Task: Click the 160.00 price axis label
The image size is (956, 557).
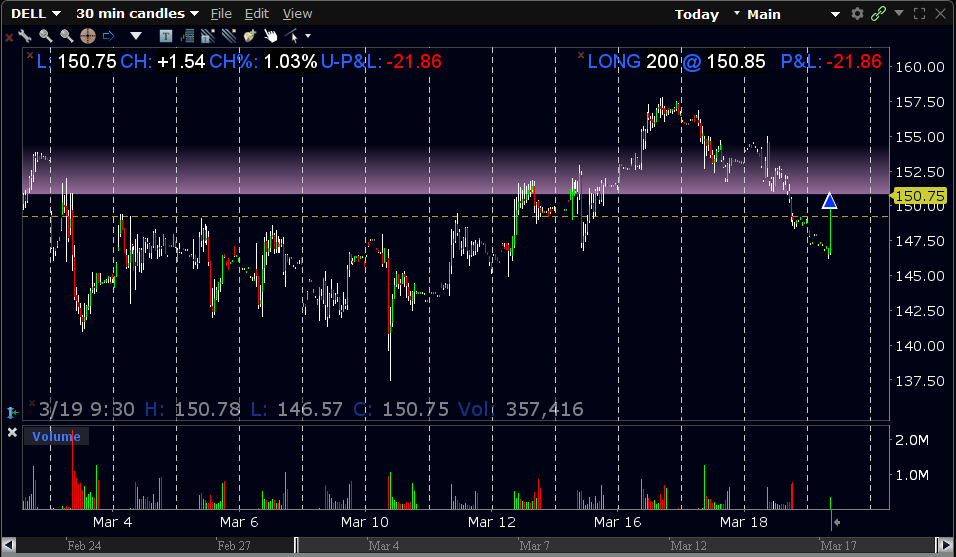Action: point(919,67)
